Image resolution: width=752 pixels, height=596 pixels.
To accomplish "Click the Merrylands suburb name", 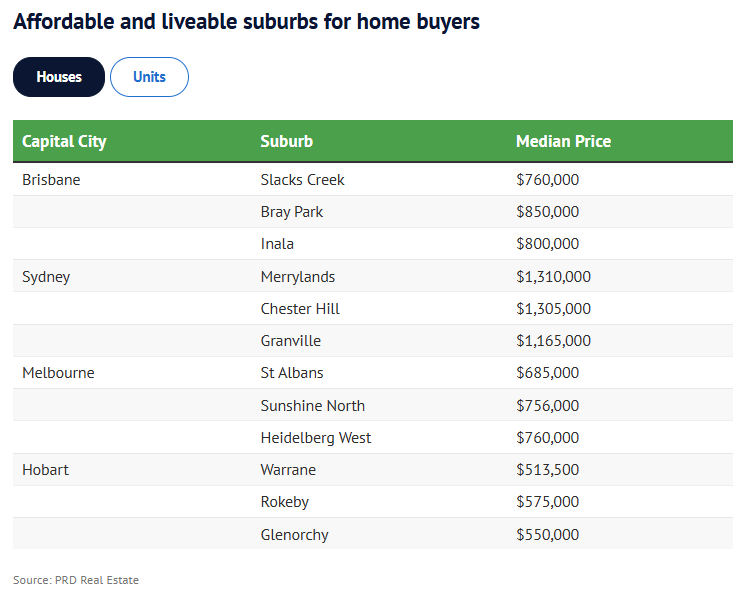I will point(298,277).
